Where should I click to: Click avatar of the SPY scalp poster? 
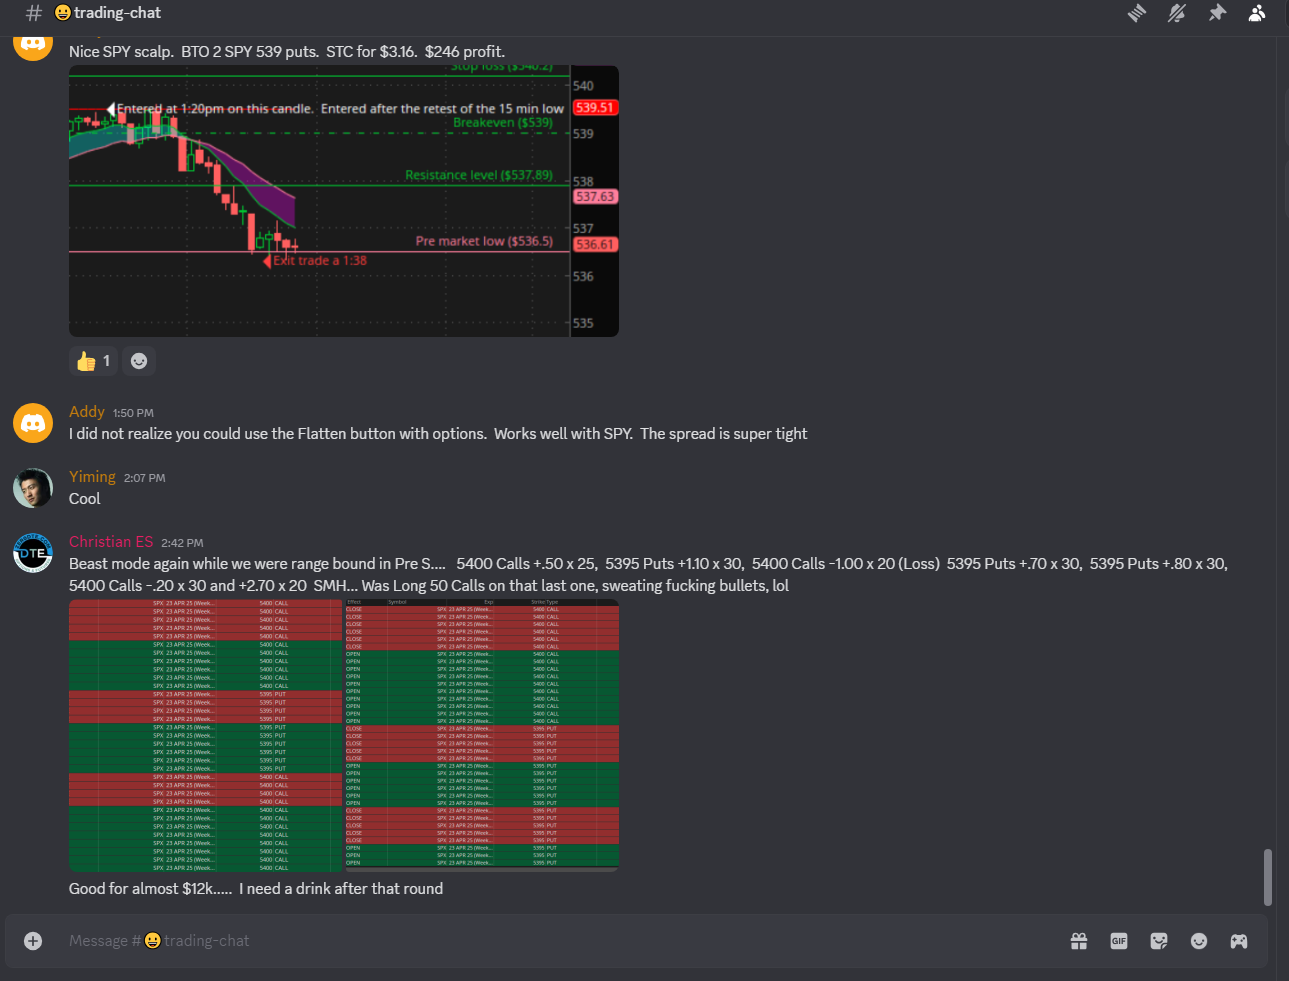(x=33, y=45)
